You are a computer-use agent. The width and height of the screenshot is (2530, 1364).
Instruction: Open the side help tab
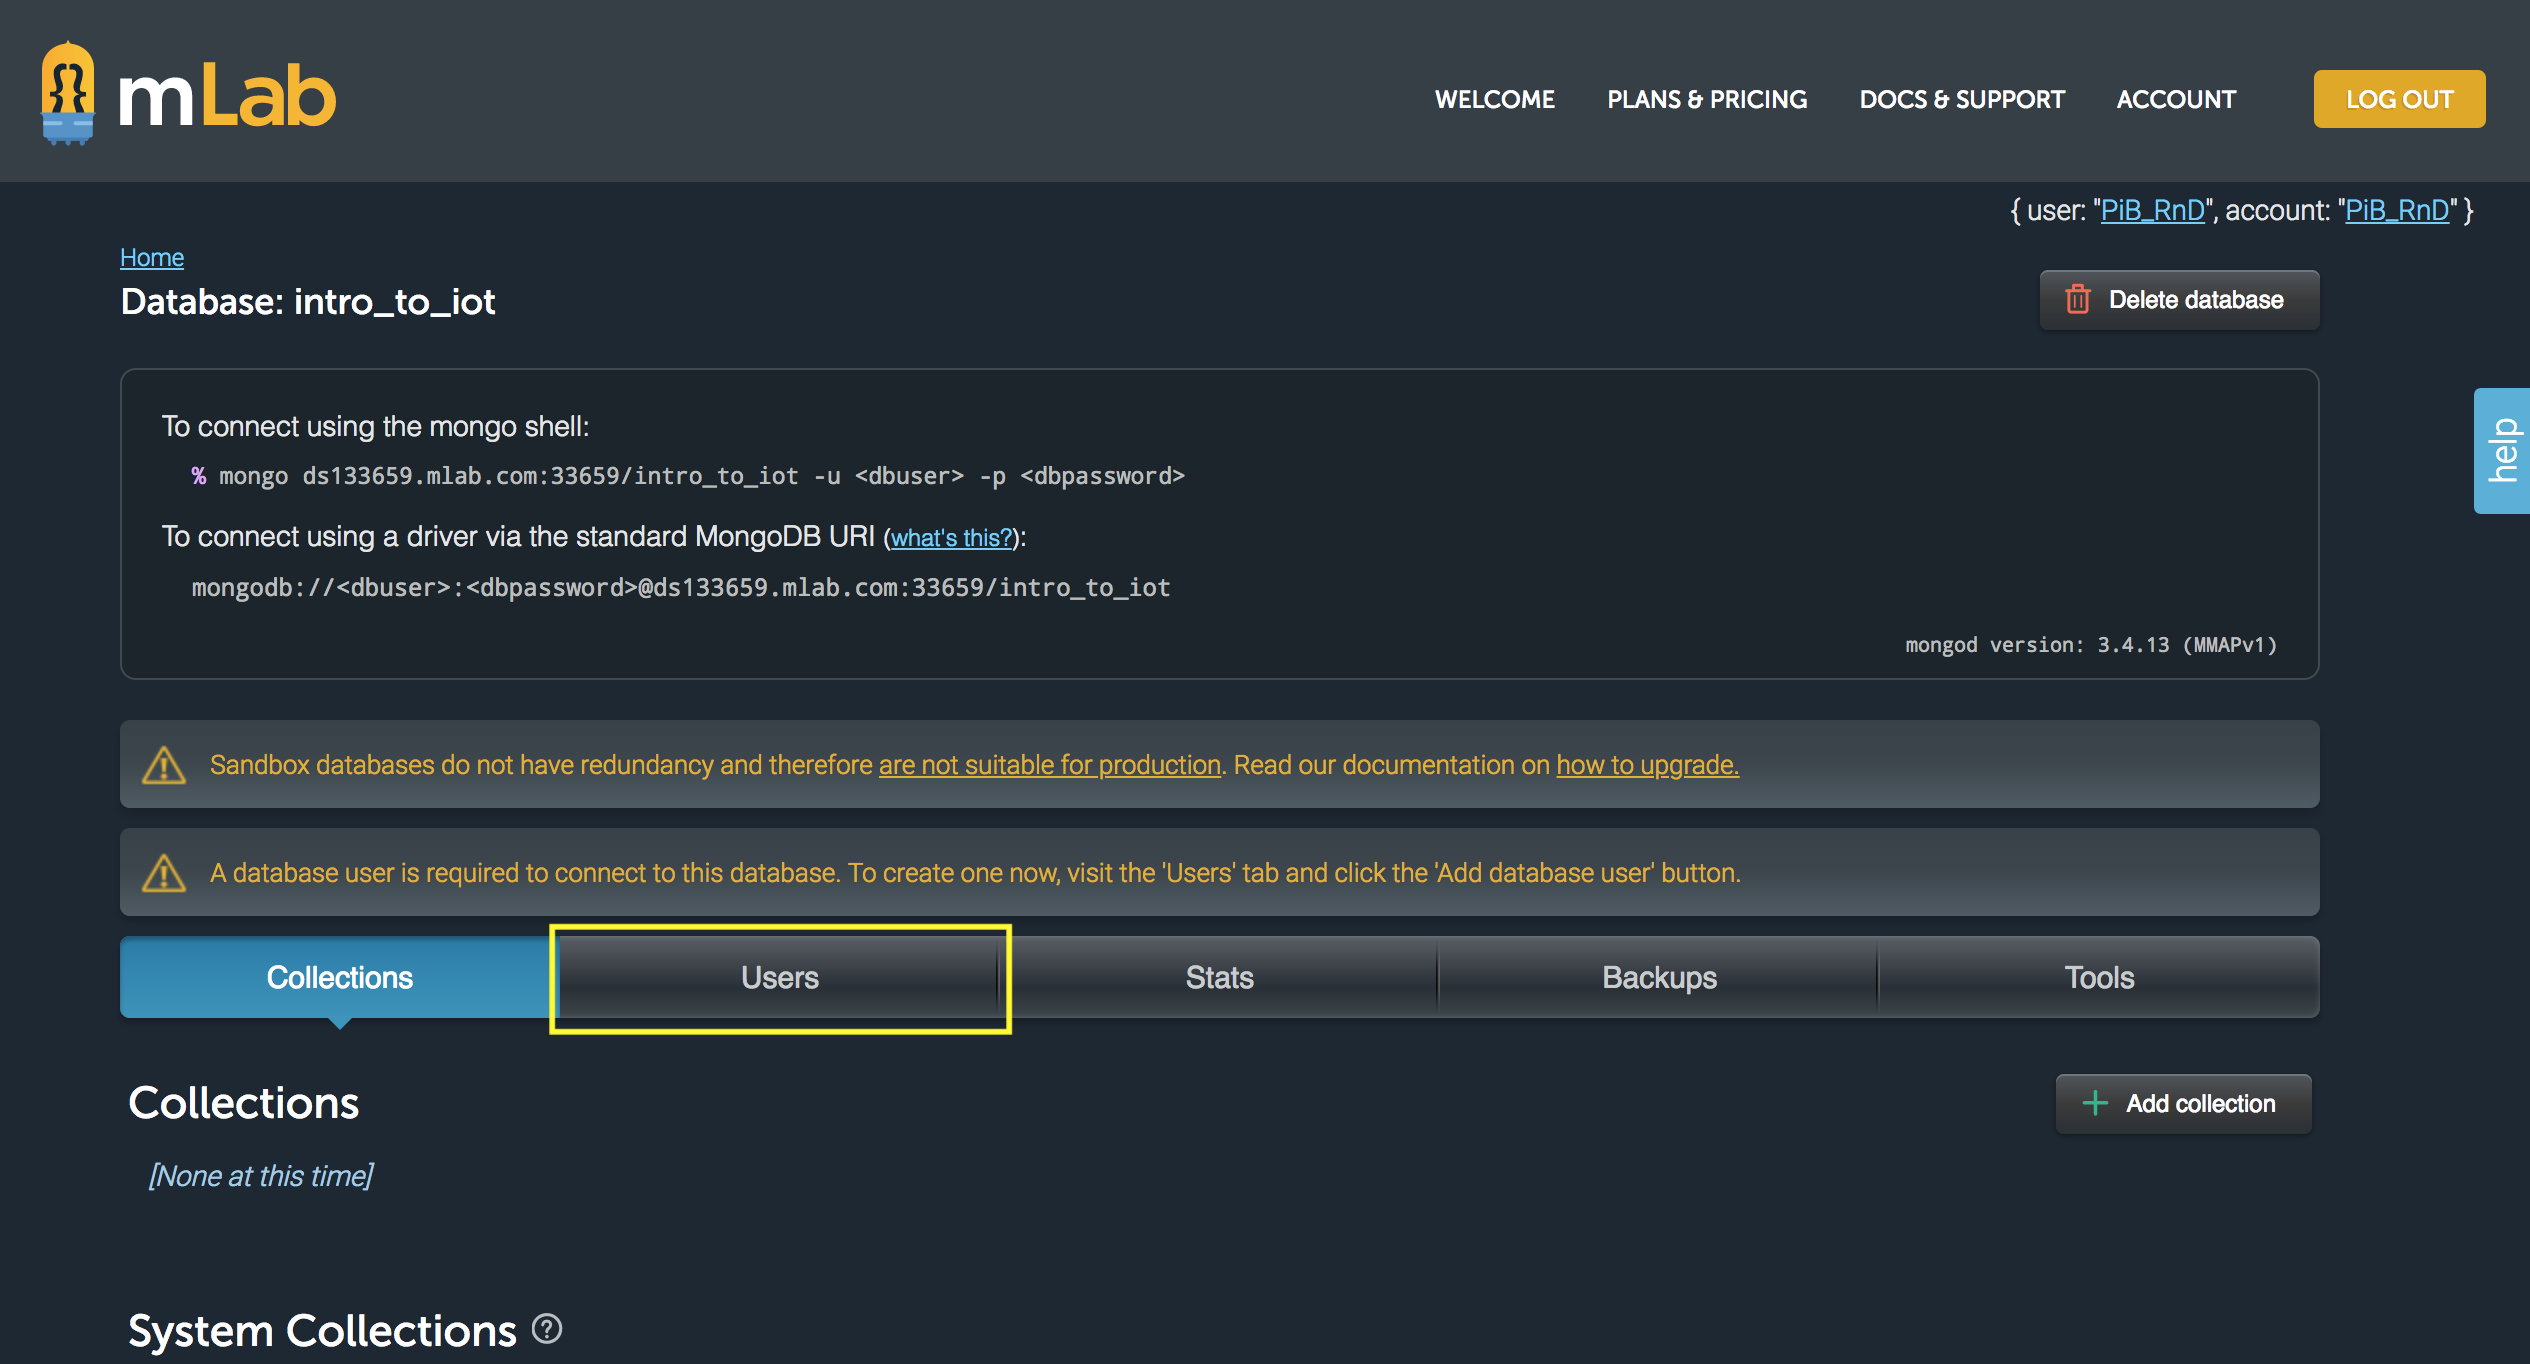(2503, 451)
